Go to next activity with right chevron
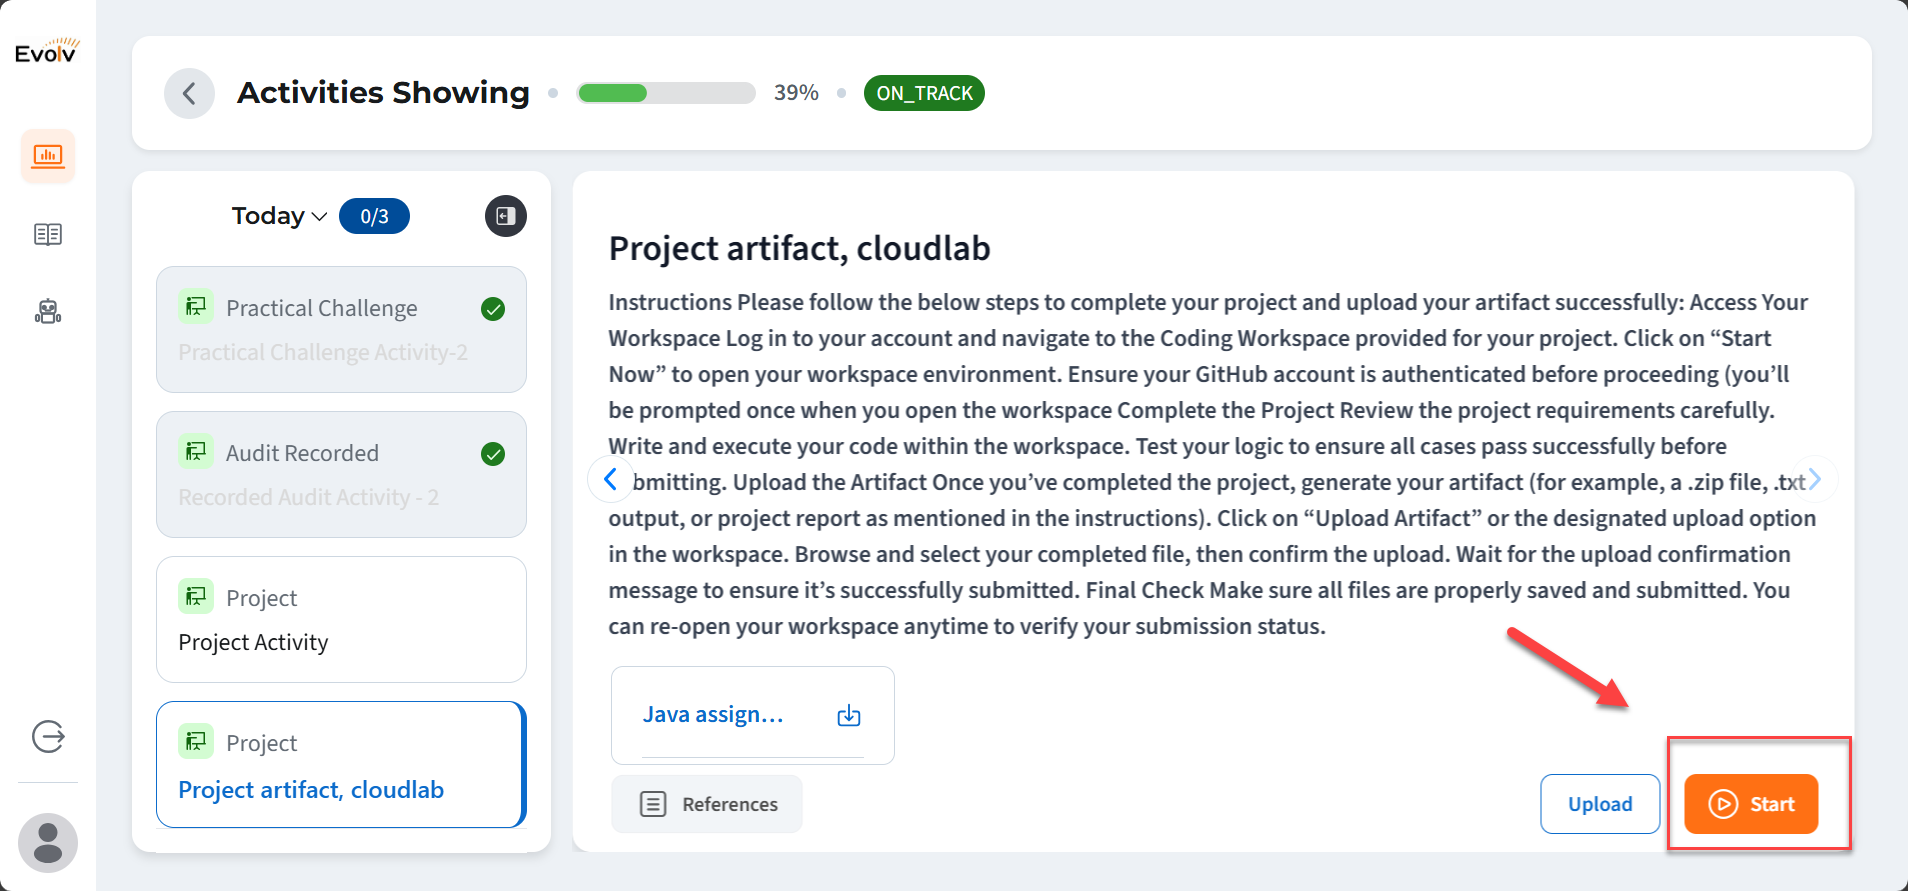This screenshot has height=891, width=1908. 1815,480
